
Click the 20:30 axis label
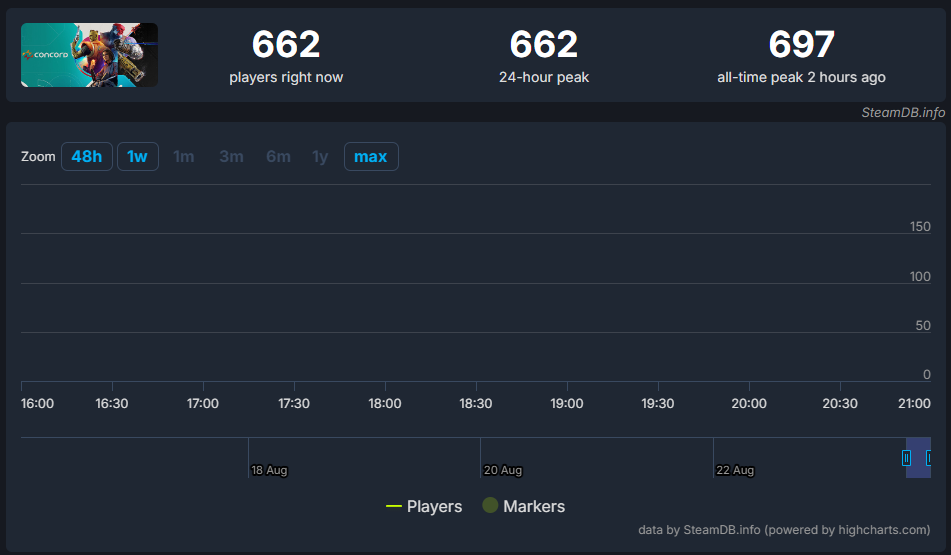(x=840, y=403)
